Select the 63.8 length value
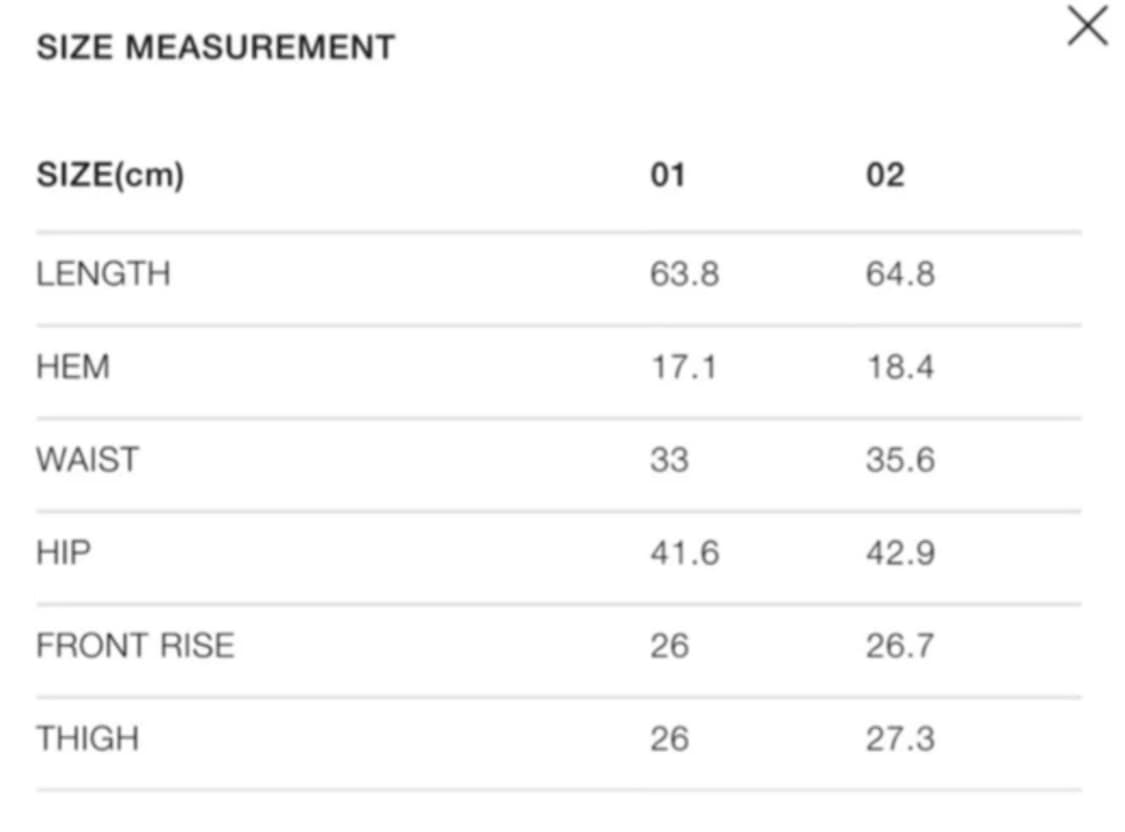The width and height of the screenshot is (1125, 832). tap(684, 274)
